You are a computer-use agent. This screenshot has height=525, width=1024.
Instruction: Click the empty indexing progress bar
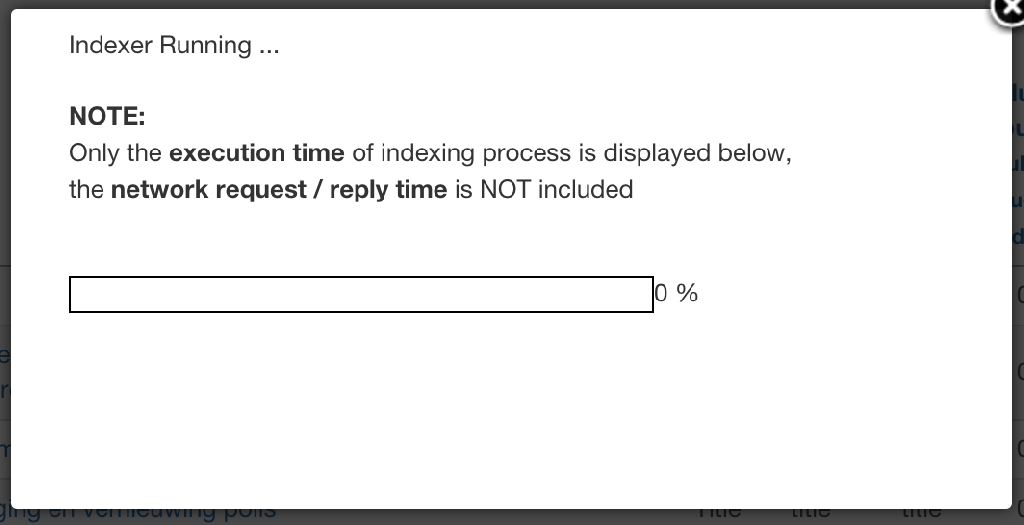pyautogui.click(x=361, y=294)
